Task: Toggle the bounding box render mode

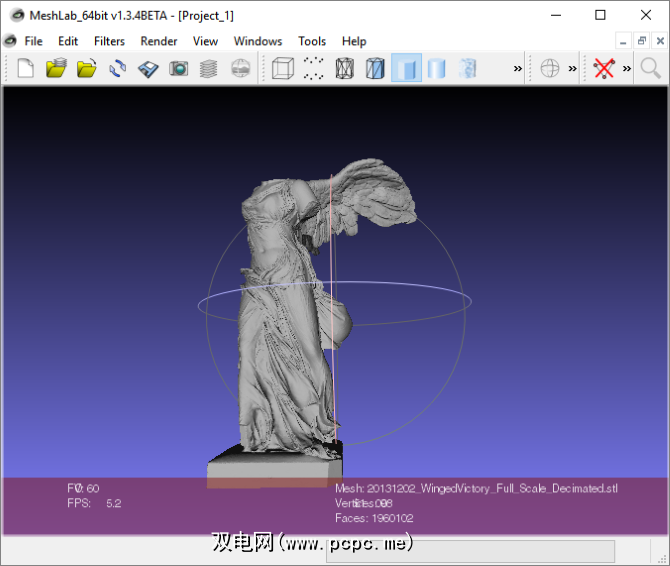Action: [283, 69]
